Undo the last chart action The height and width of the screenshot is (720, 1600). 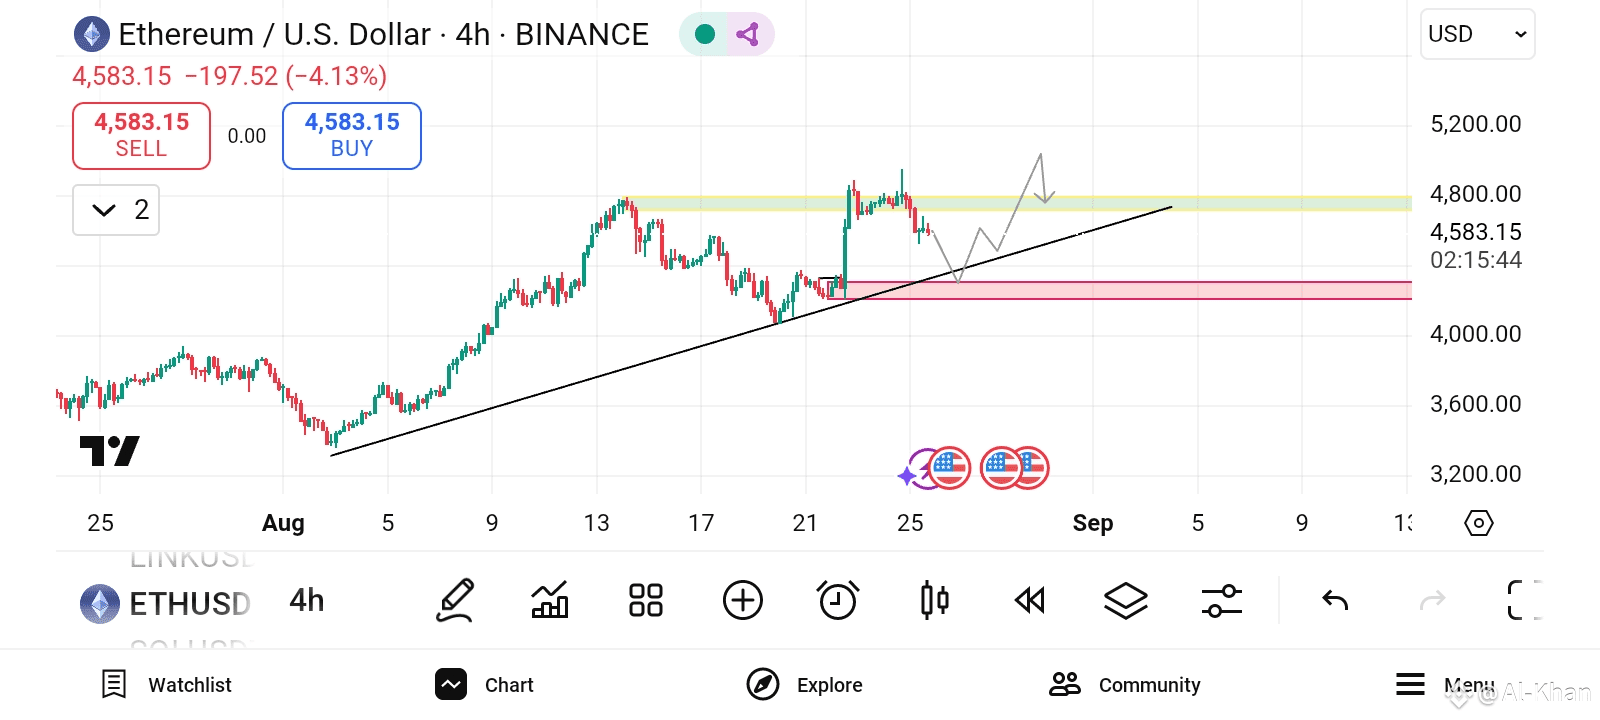(x=1335, y=601)
